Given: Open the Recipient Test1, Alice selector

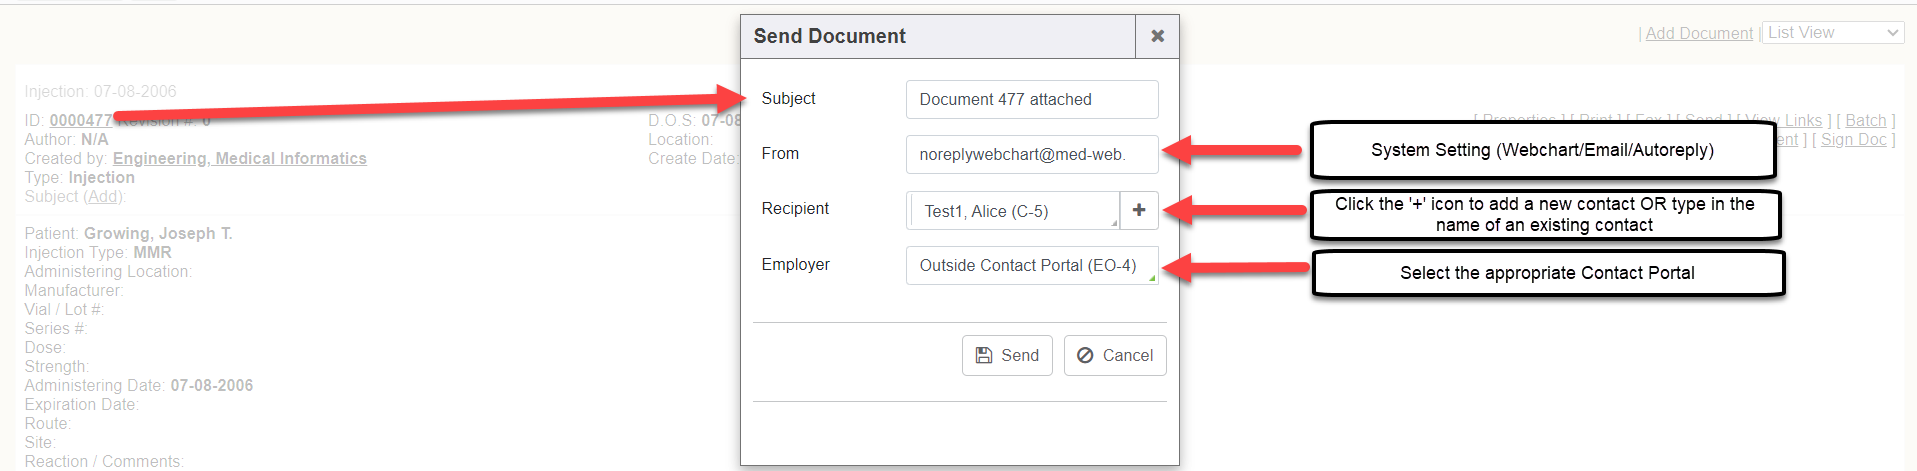Looking at the screenshot, I should click(x=1012, y=211).
